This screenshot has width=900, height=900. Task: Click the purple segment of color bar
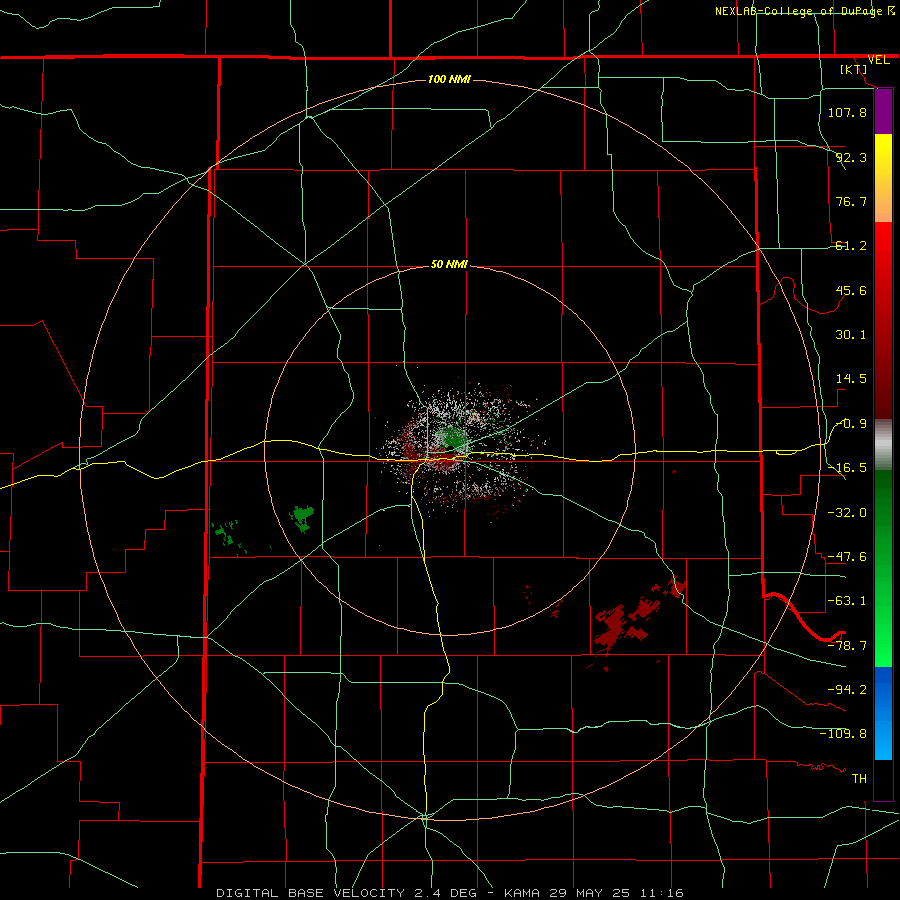click(x=883, y=112)
